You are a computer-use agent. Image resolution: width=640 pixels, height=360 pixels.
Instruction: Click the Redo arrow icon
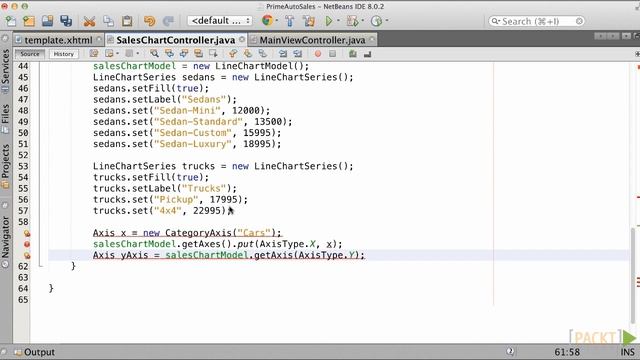tap(168, 21)
